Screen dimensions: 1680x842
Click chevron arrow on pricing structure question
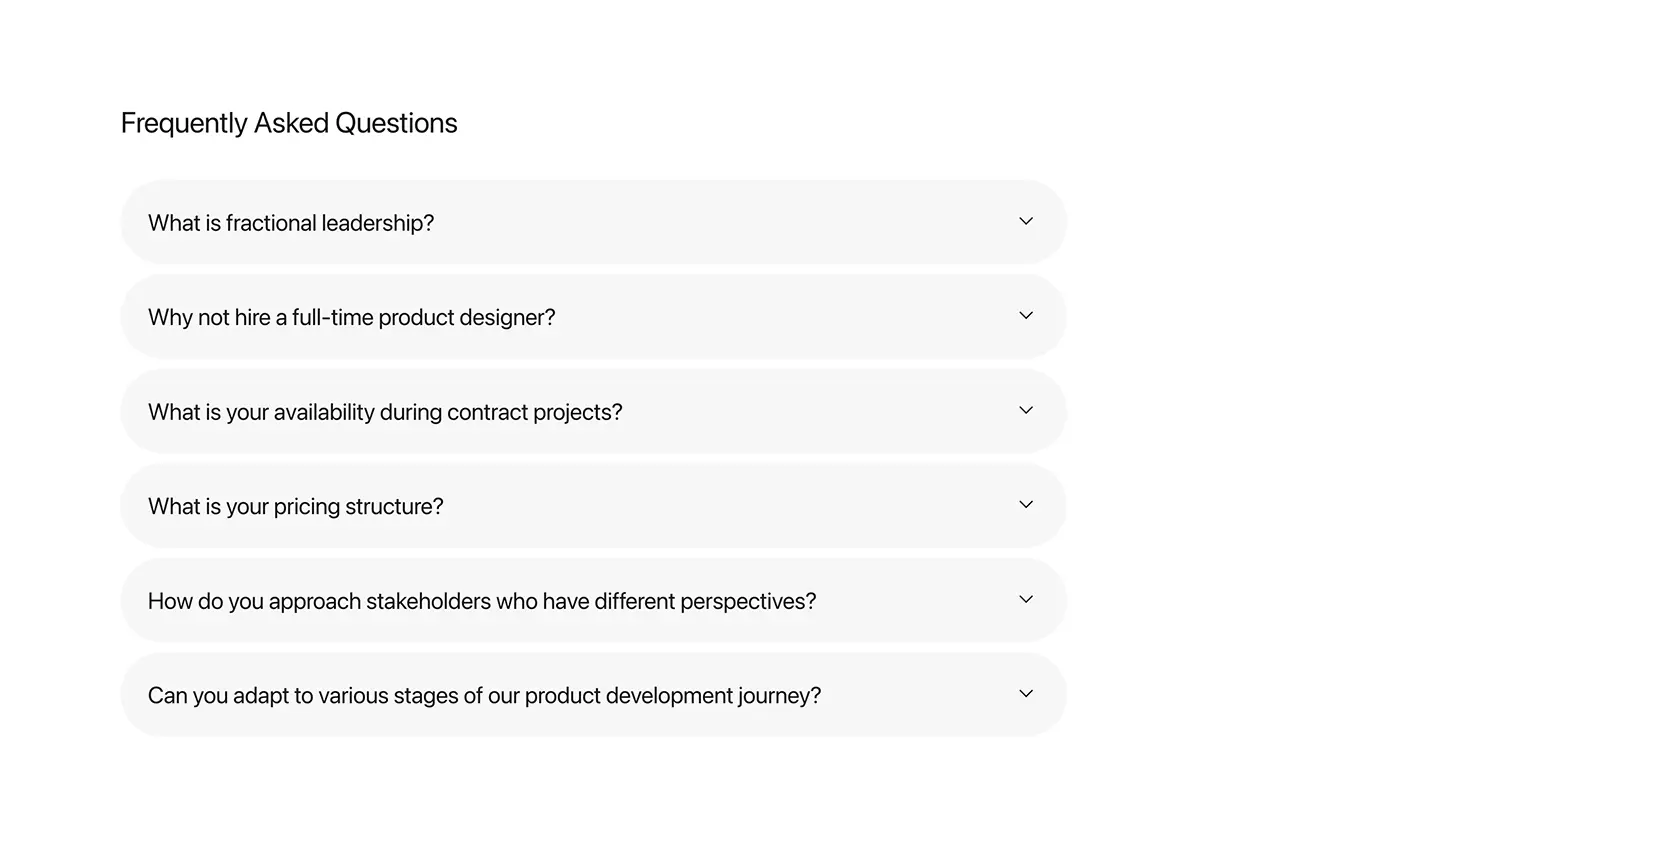pyautogui.click(x=1025, y=505)
